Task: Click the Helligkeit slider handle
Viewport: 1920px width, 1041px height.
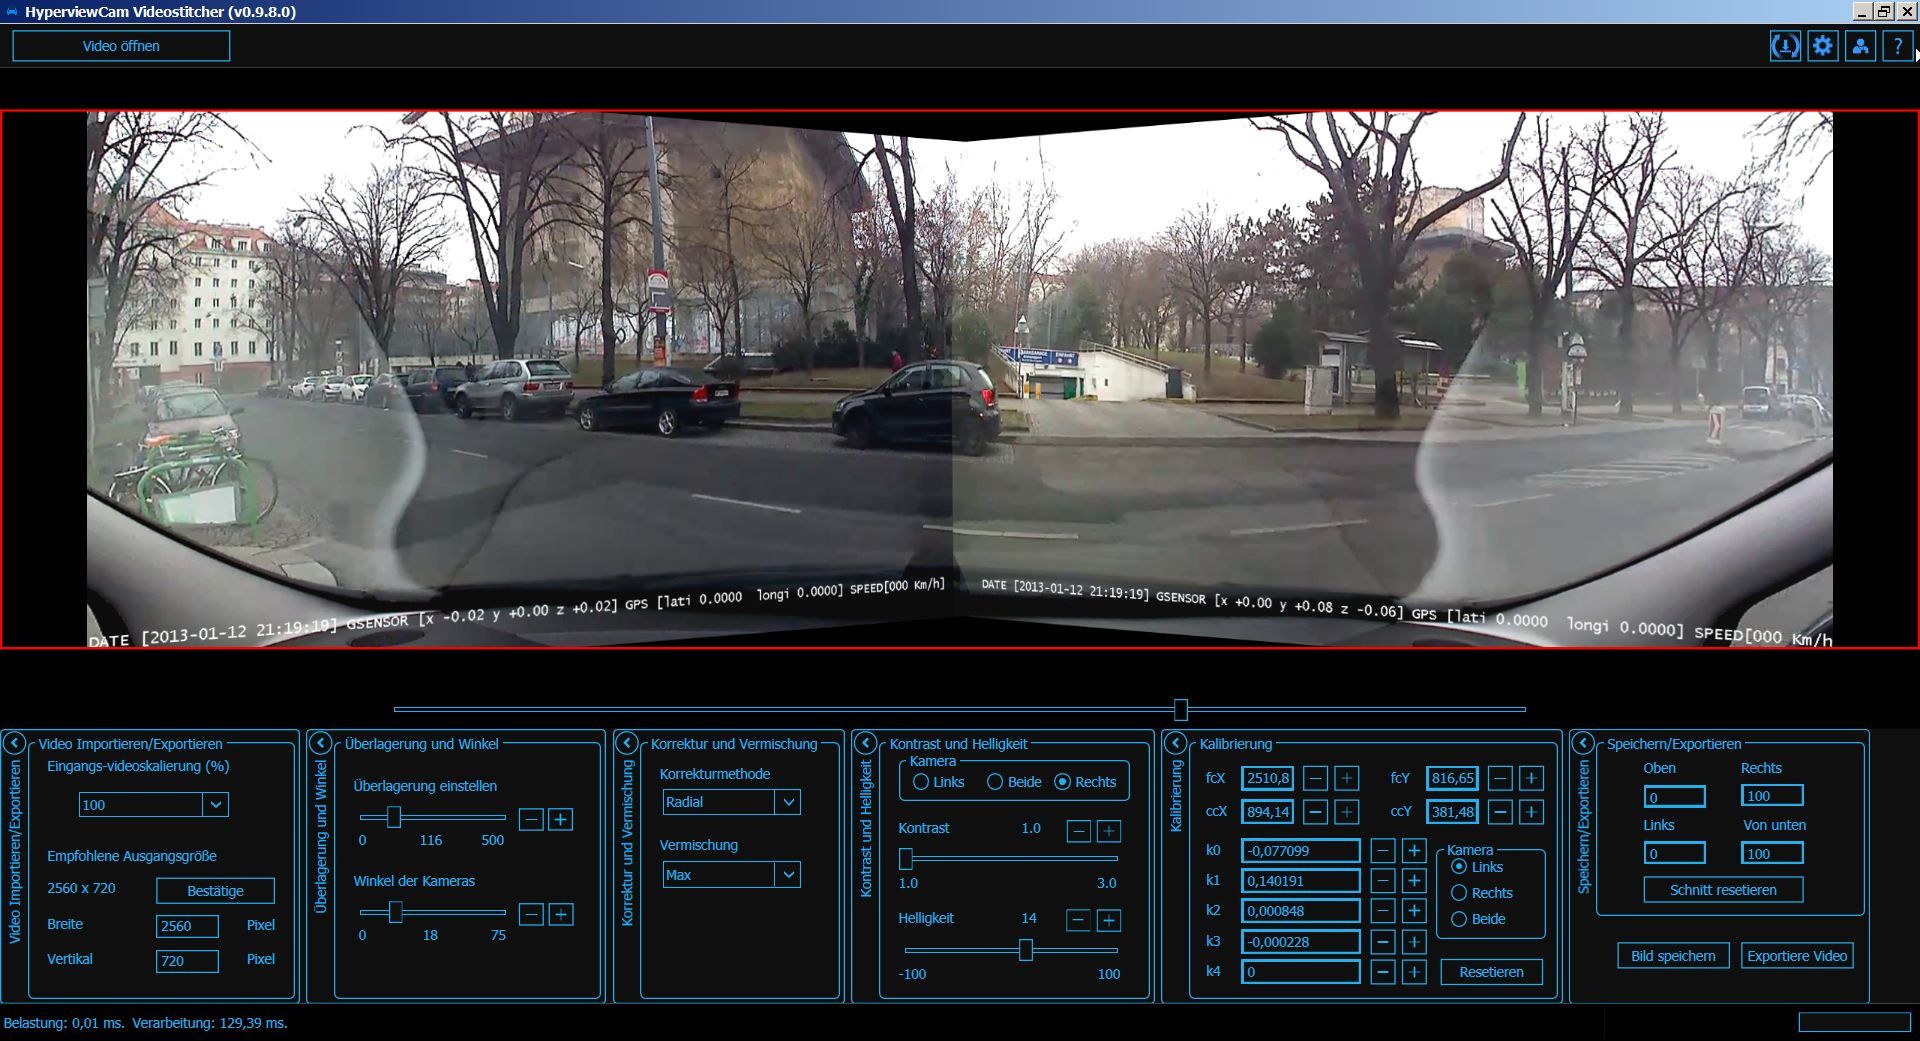Action: 1026,950
